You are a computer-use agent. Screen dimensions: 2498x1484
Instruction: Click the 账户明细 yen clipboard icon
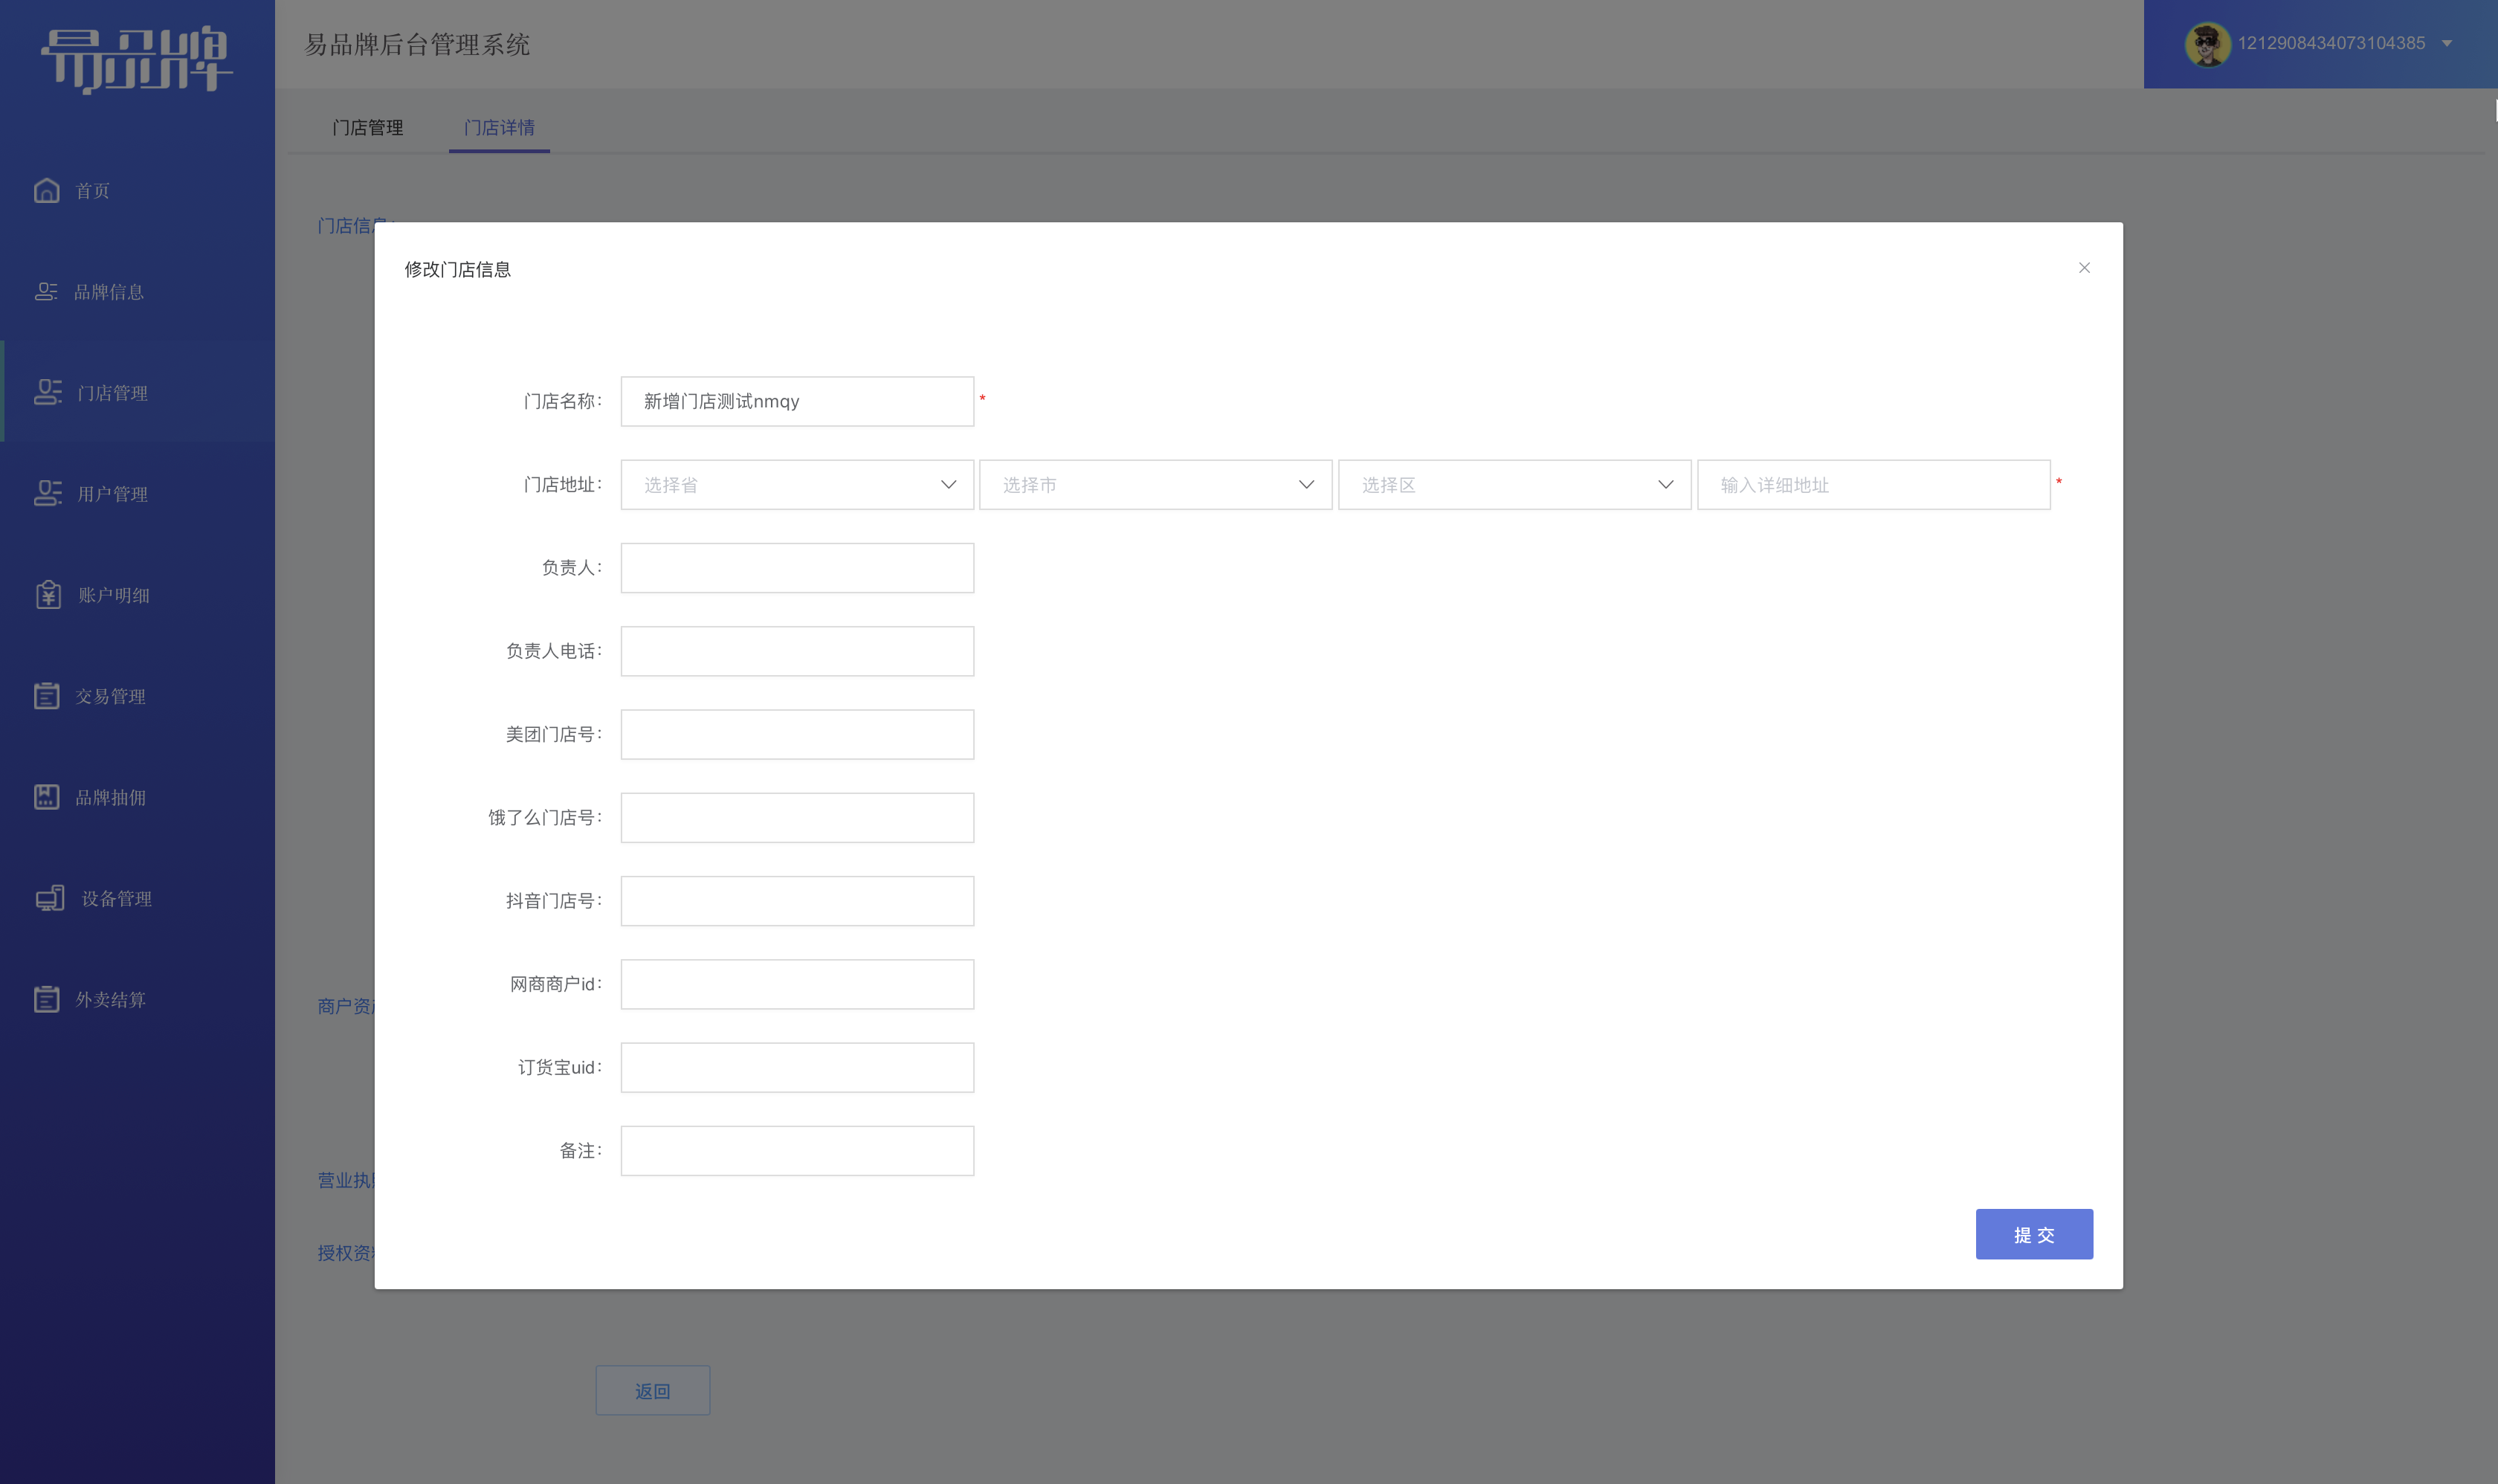(x=48, y=594)
